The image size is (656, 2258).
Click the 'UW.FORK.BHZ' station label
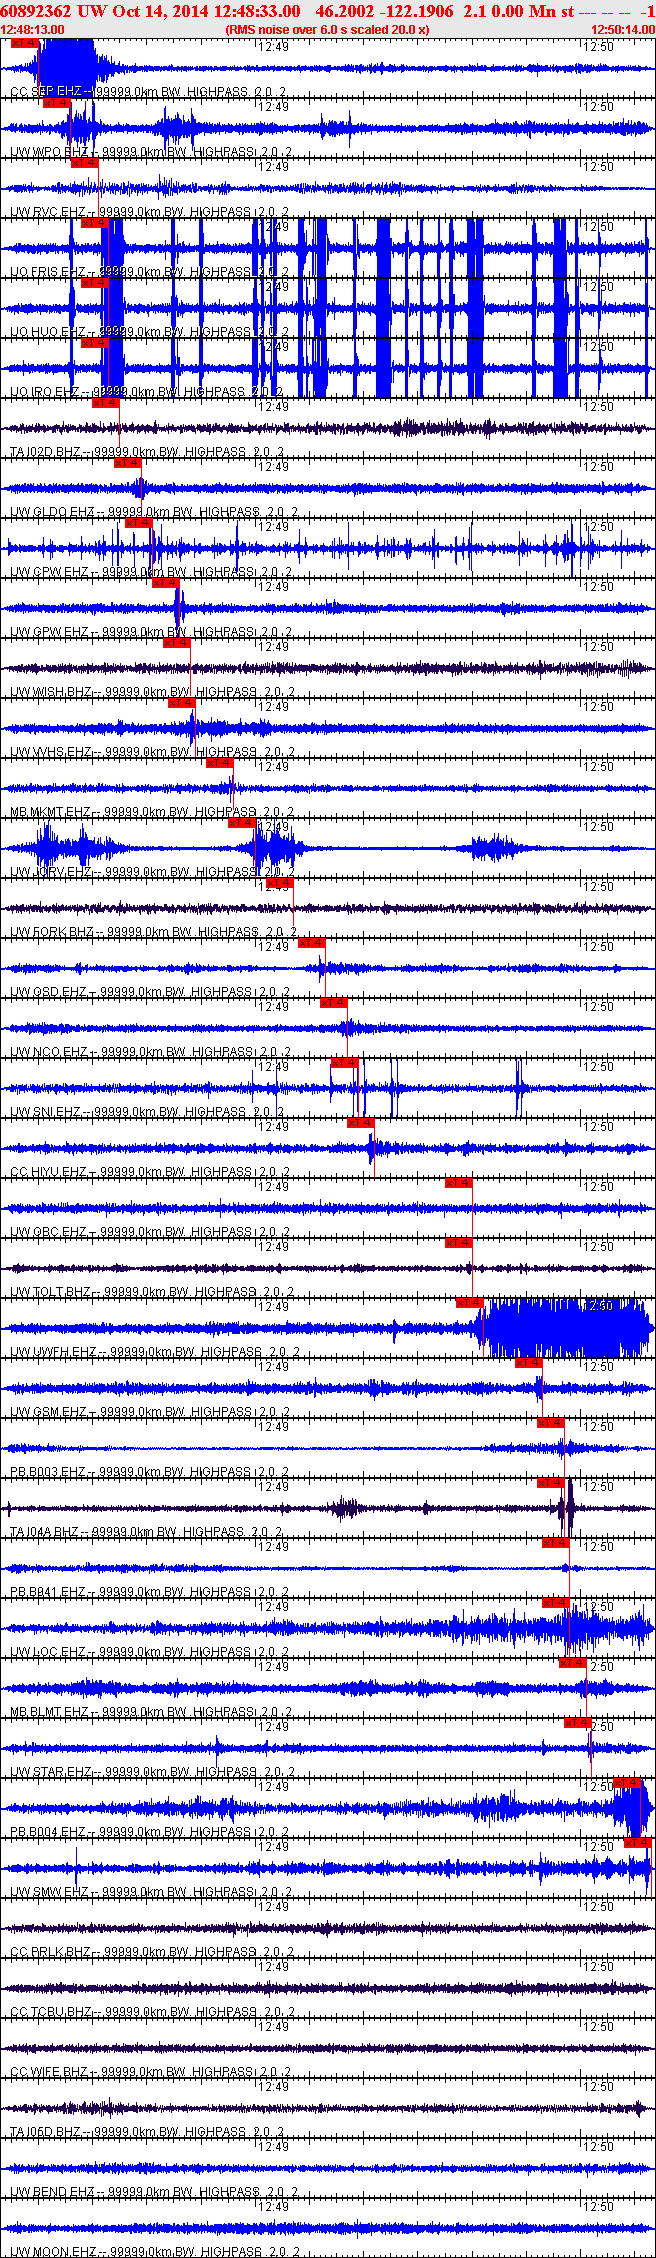coord(52,932)
